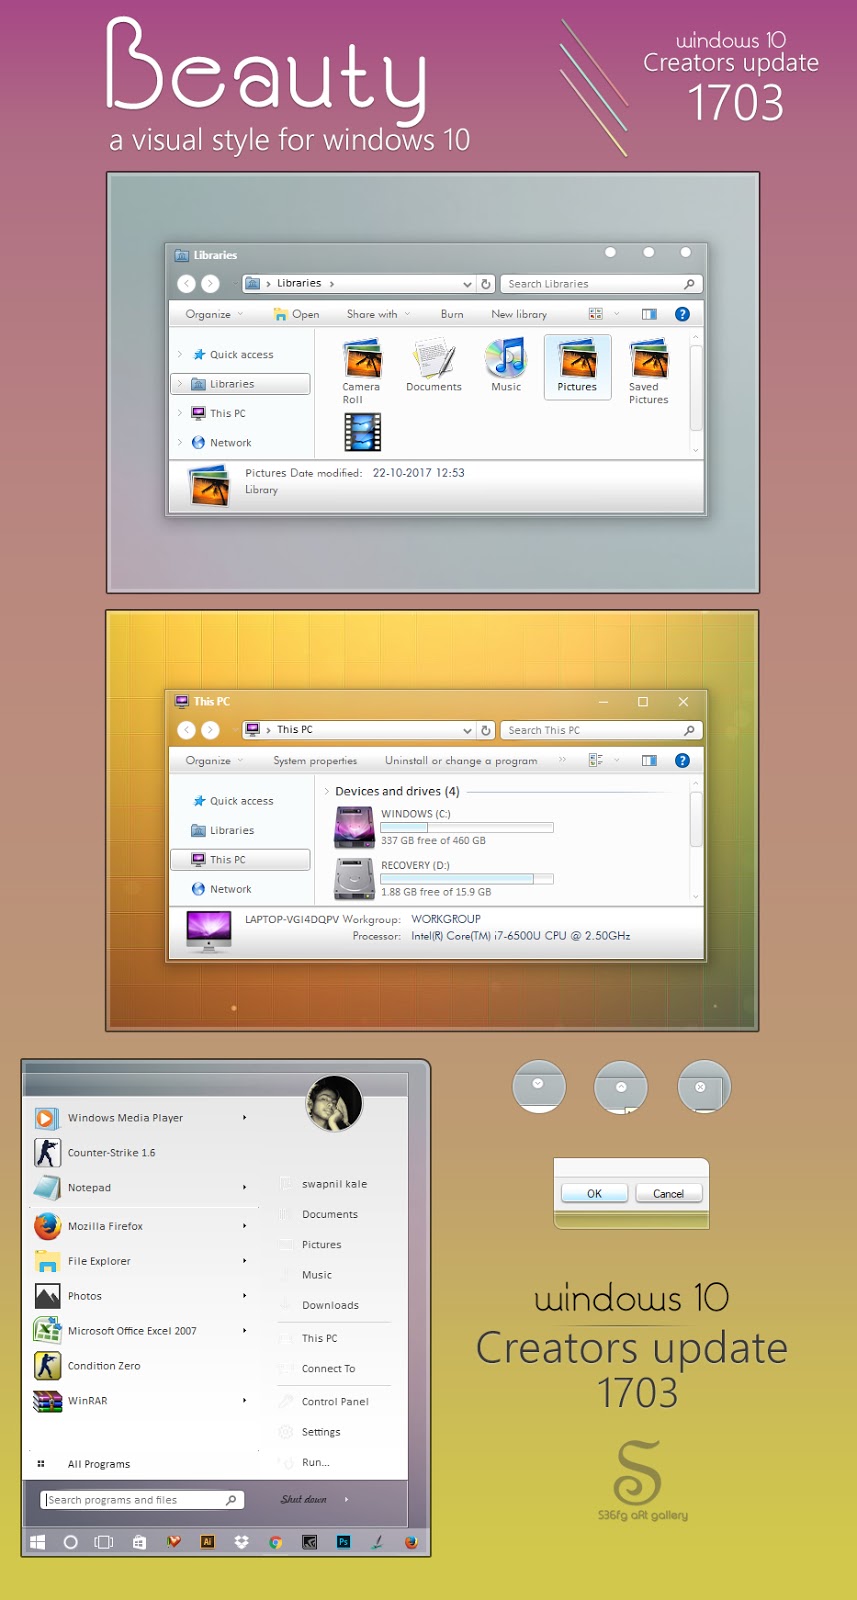Expand the Shut down options arrow
Viewport: 857px width, 1600px height.
pyautogui.click(x=346, y=1500)
